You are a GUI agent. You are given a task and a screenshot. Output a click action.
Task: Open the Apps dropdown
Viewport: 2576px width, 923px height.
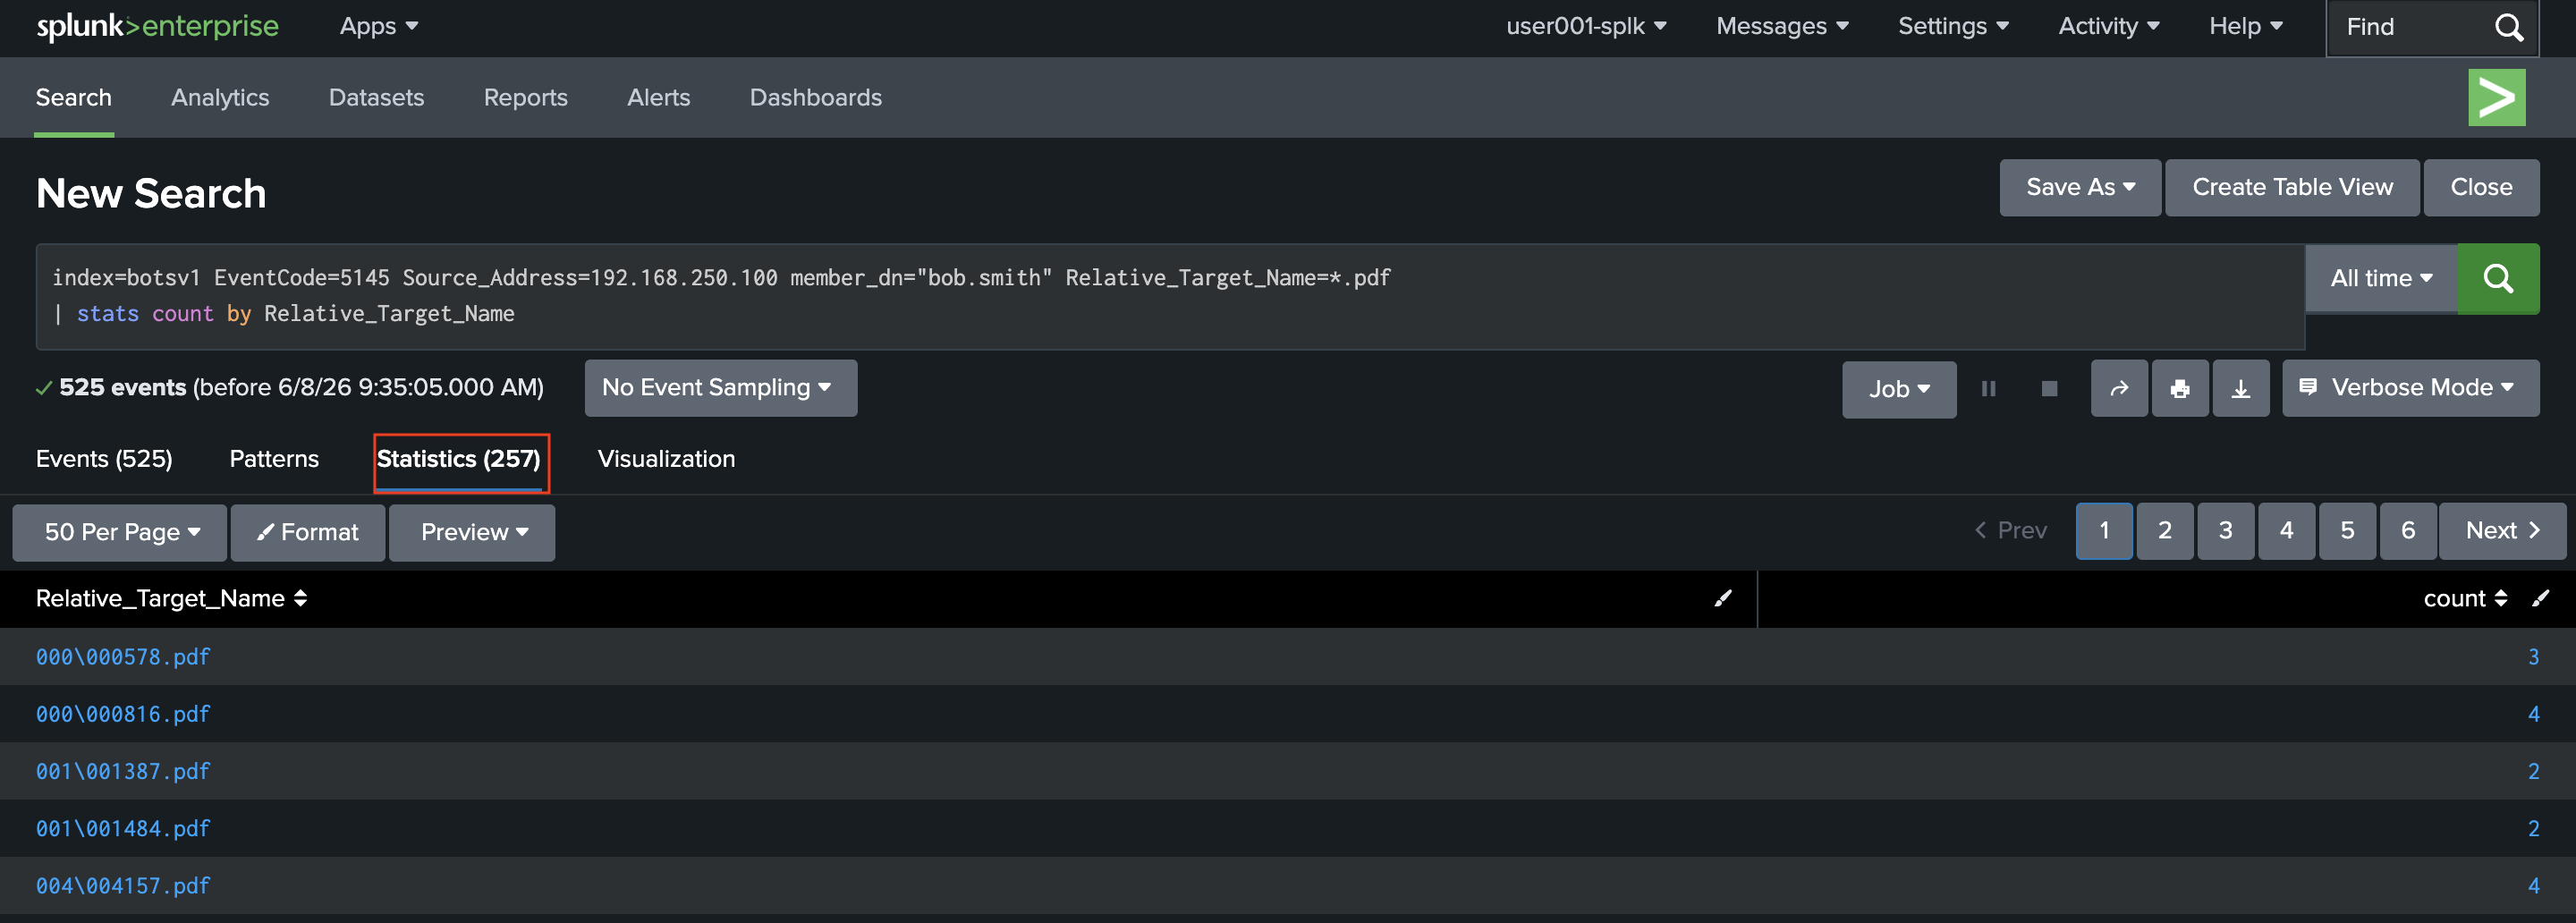[378, 27]
